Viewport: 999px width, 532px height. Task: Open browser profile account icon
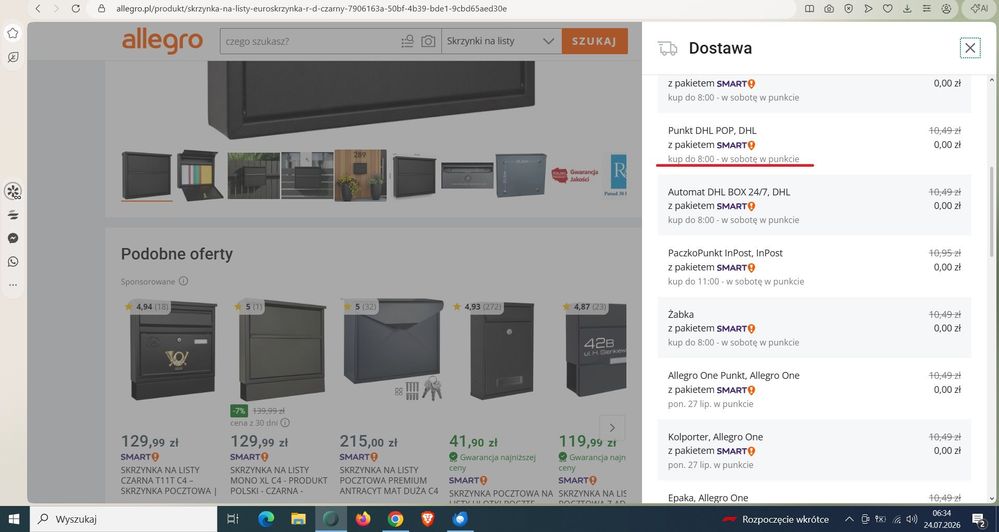tap(947, 9)
